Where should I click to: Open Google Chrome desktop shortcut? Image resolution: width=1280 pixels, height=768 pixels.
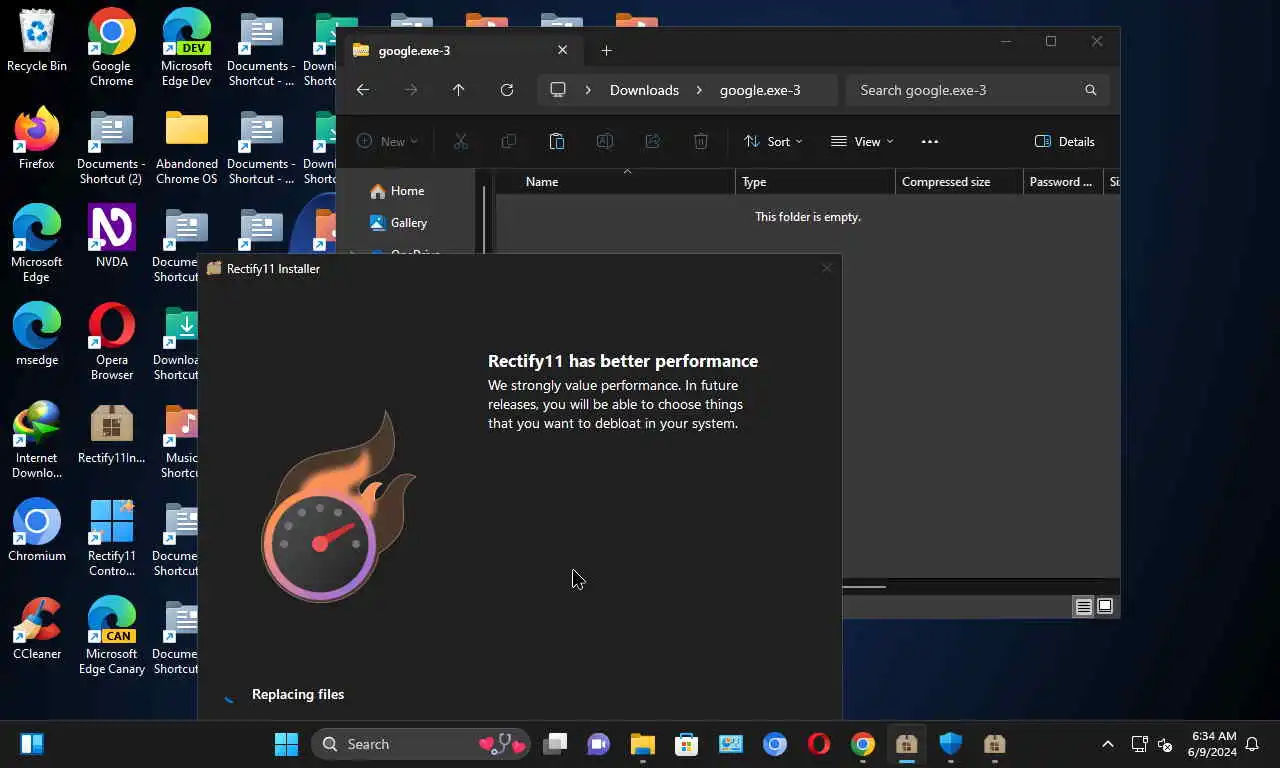coord(112,47)
